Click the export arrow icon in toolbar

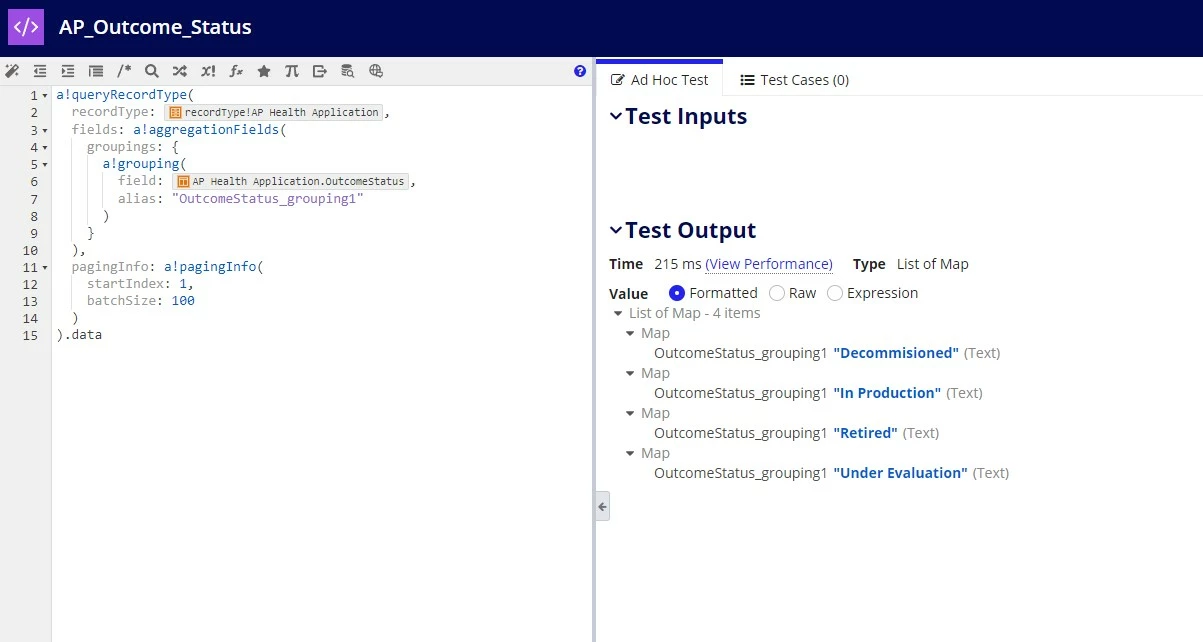(x=320, y=71)
